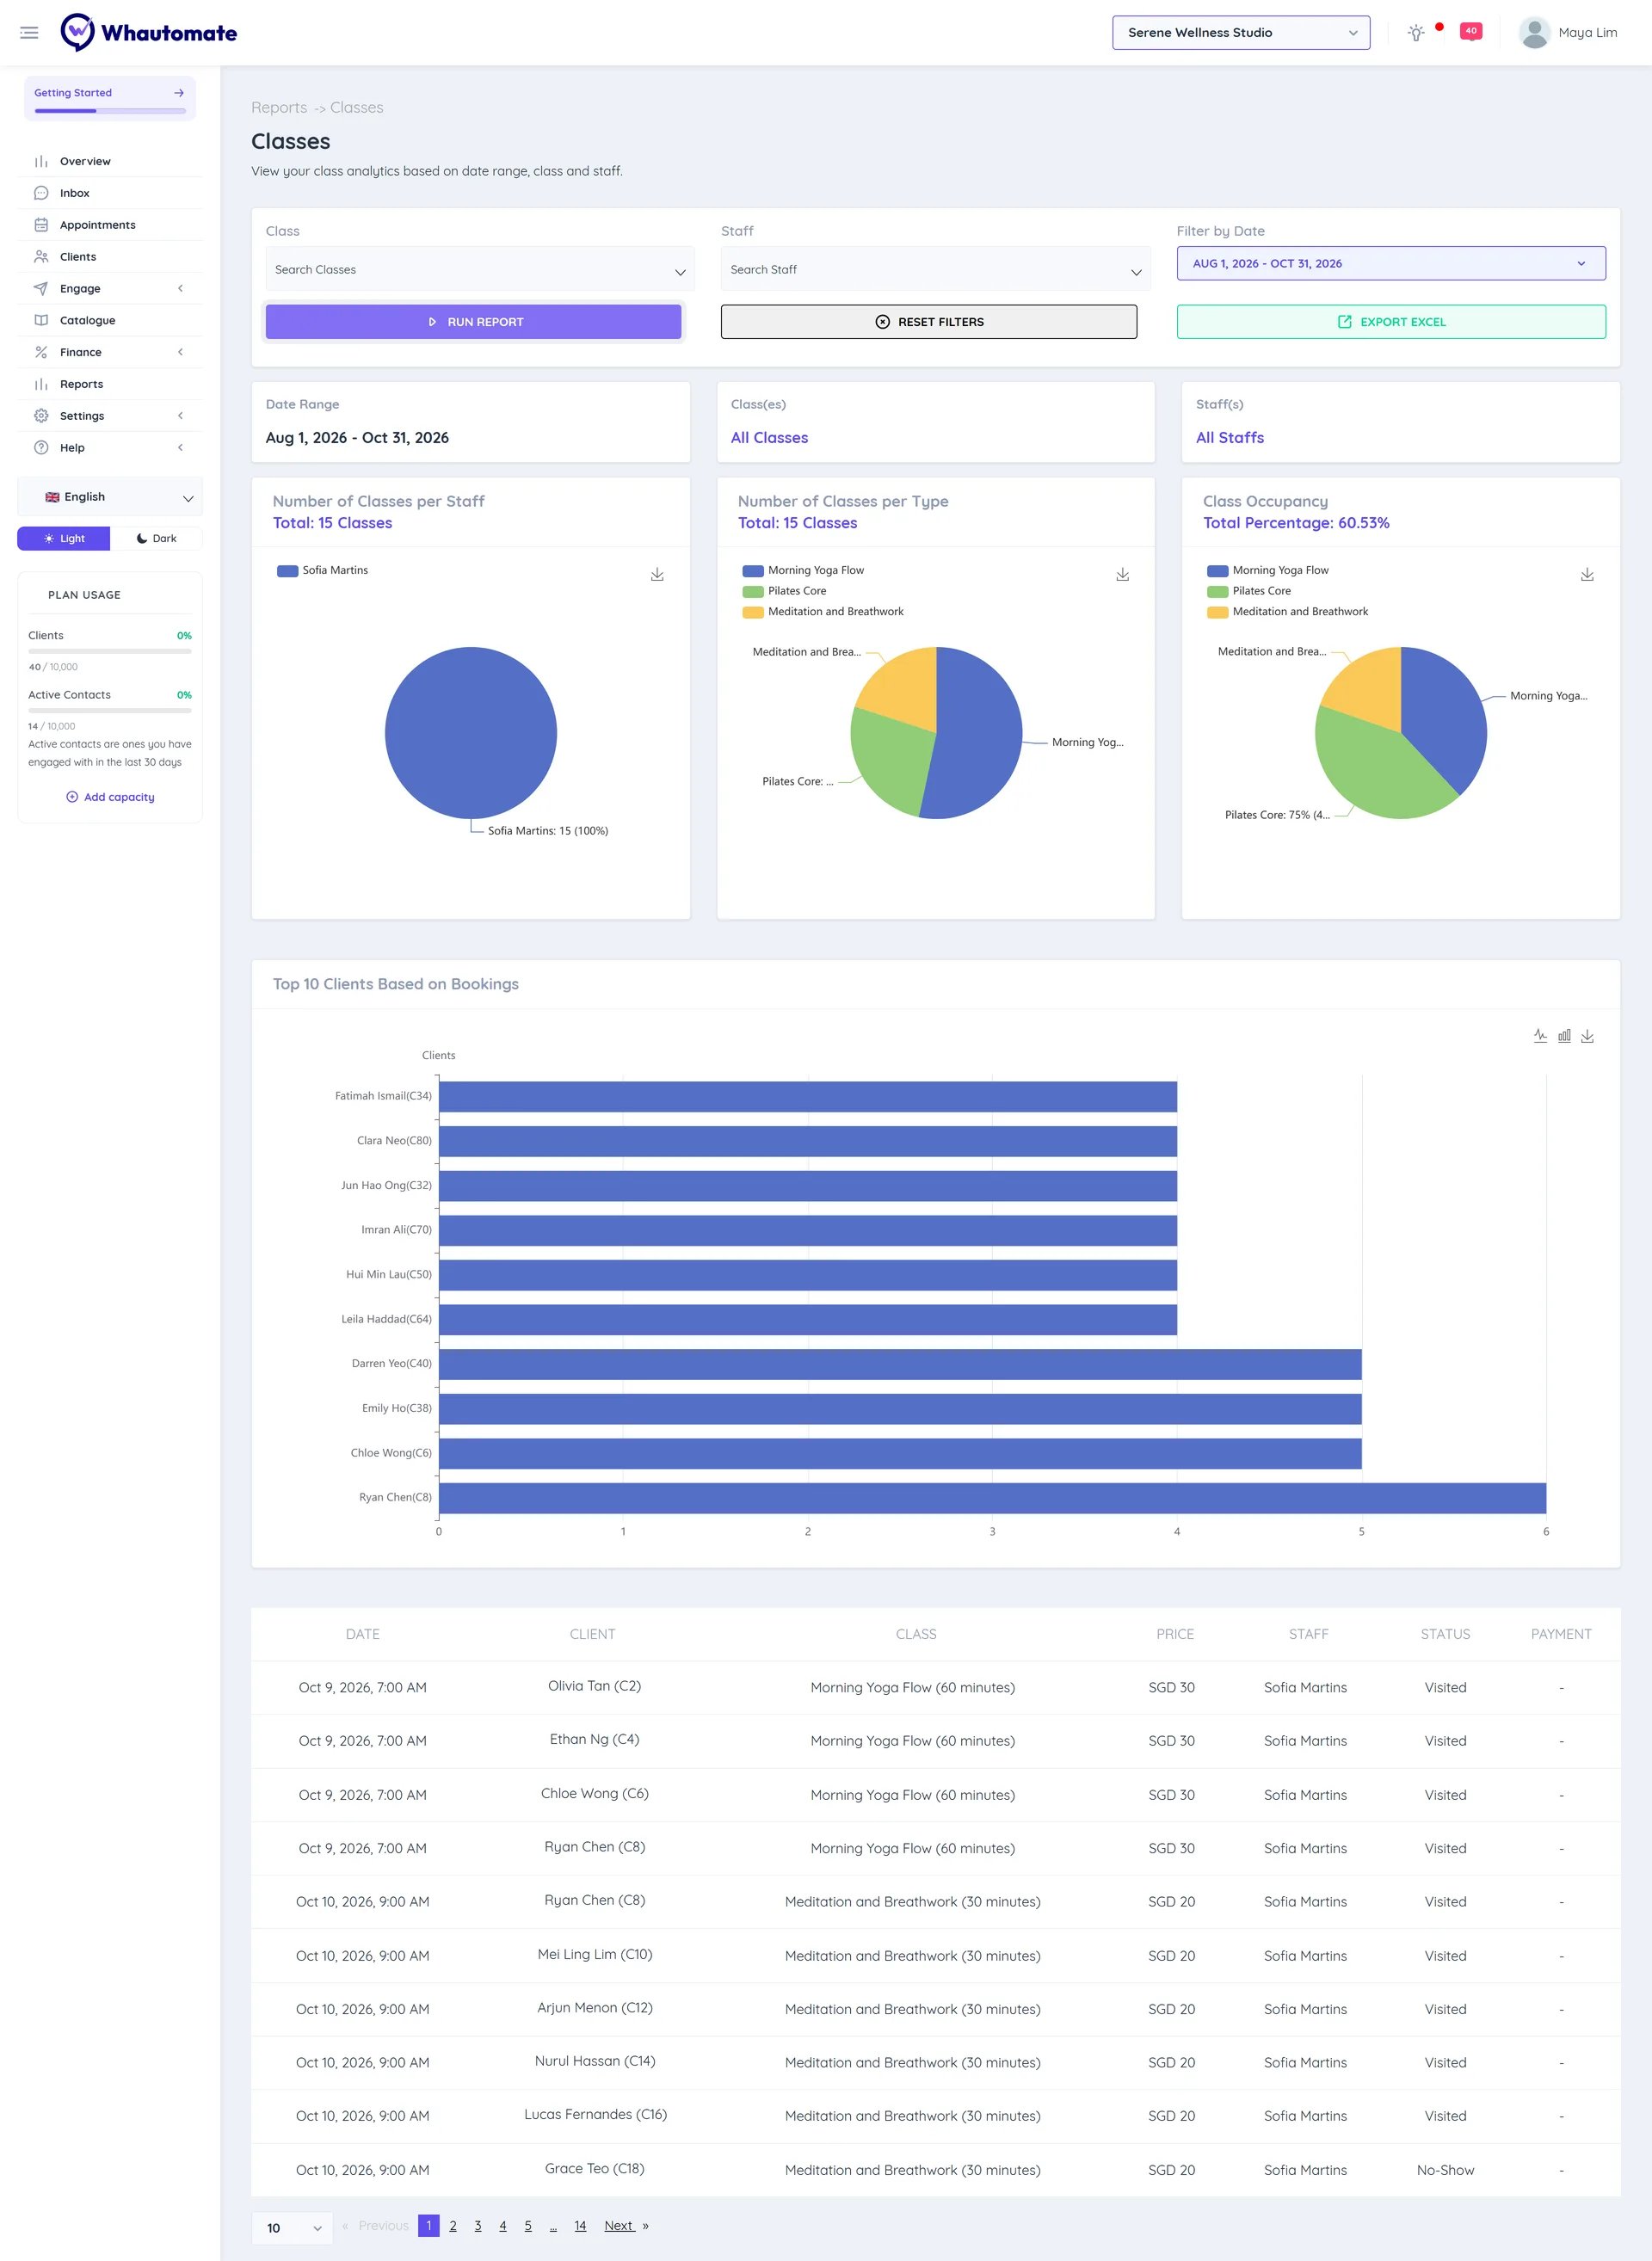Click the EXPORT EXCEL button
Screen dimensions: 1652x2261
point(1391,322)
